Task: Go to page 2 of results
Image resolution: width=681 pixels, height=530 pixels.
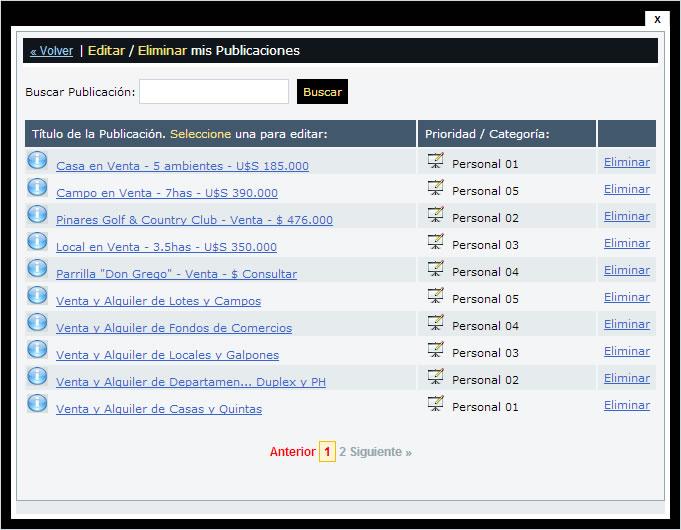Action: (x=342, y=452)
